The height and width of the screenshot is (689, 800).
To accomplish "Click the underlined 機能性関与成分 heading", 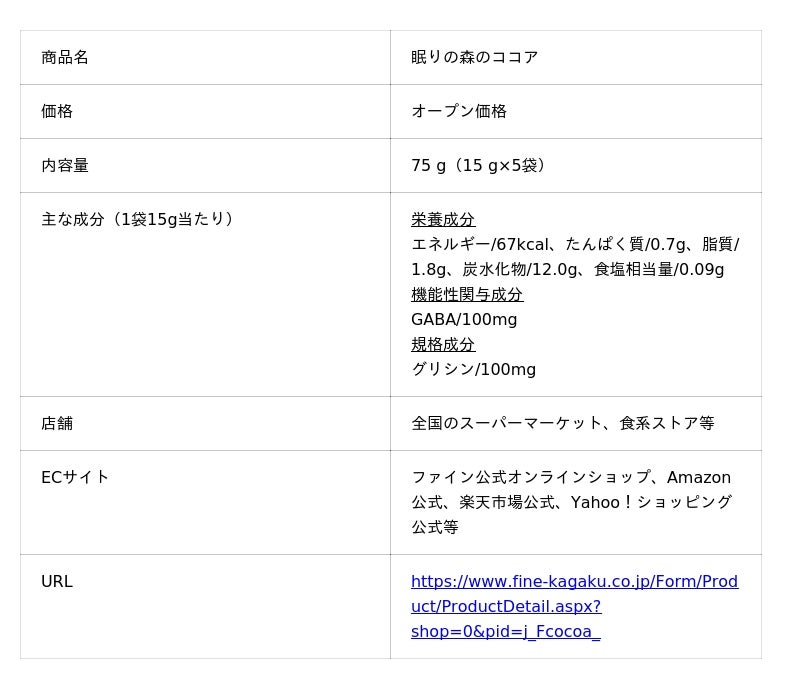I will click(x=467, y=295).
